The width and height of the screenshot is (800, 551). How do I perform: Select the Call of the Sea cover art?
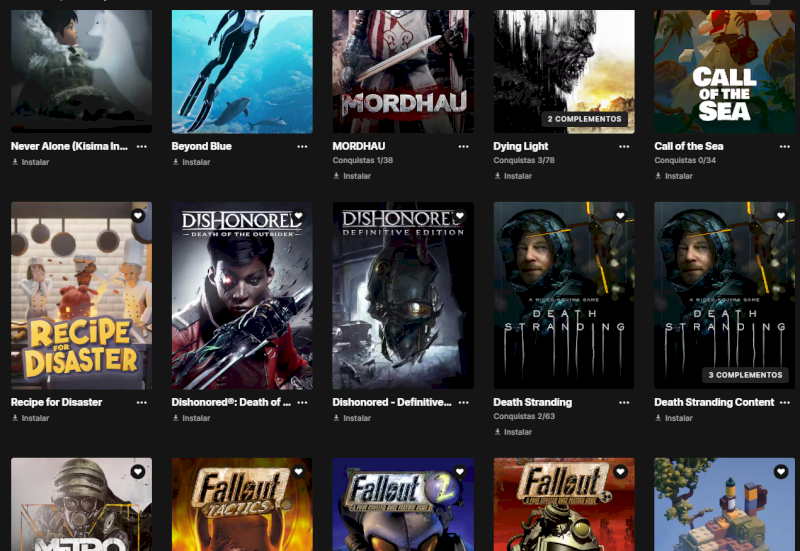724,71
